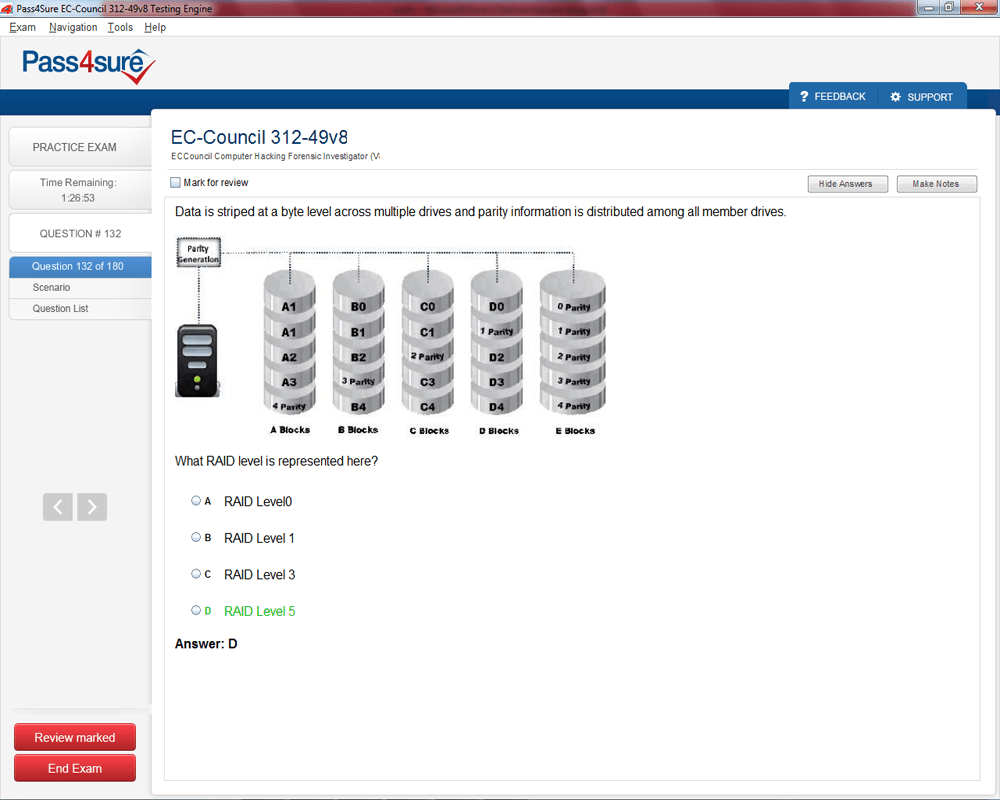Go to next question arrow

coord(92,507)
